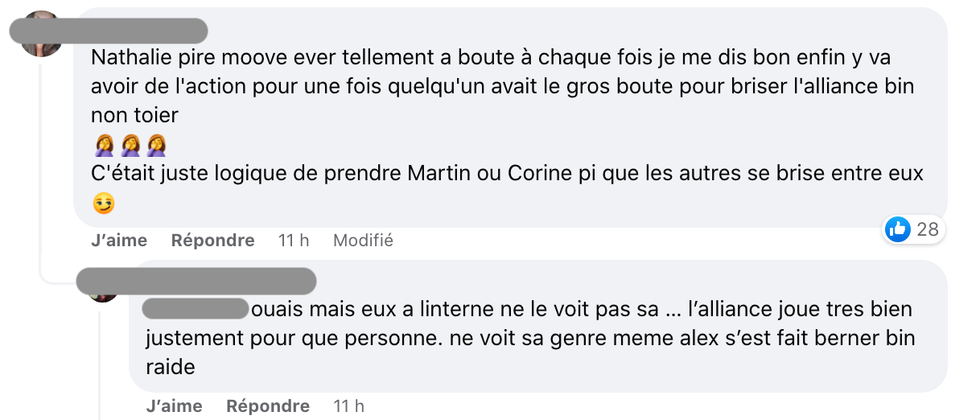Click the blurred mentioned name before 'ouais mais'
The height and width of the screenshot is (420, 980).
pyautogui.click(x=195, y=309)
